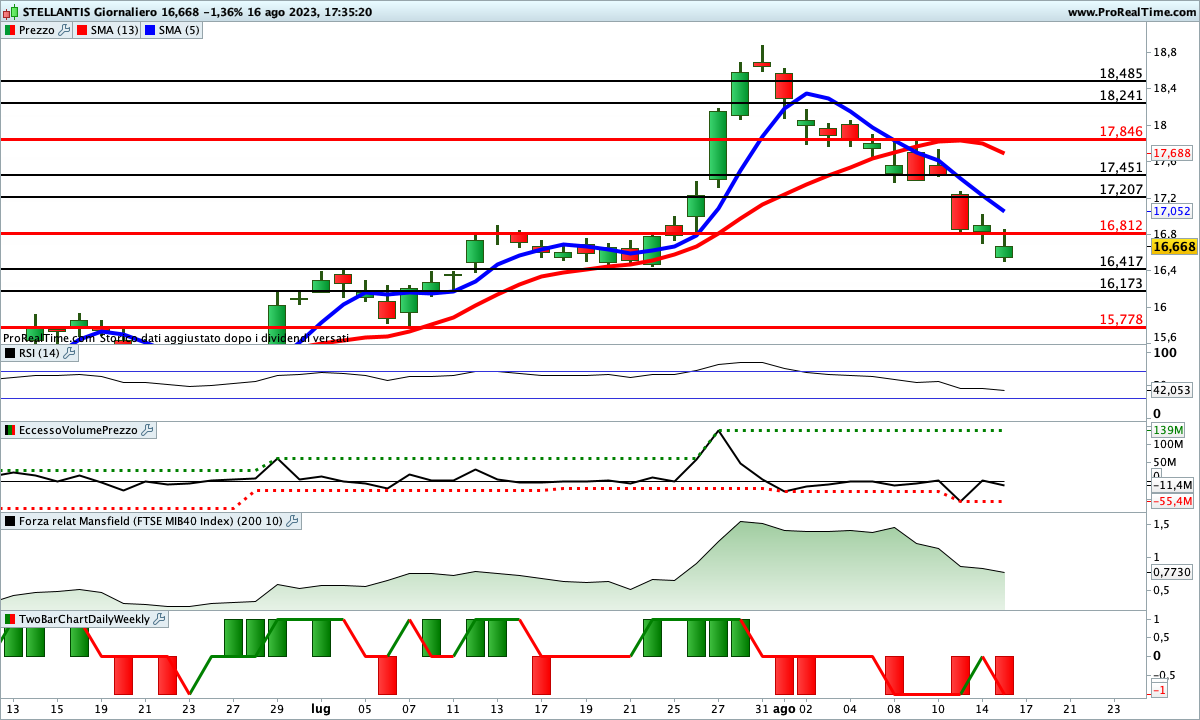Click the EccessoVolumePrezzo legend color icon
This screenshot has height=720, width=1200.
coord(10,430)
